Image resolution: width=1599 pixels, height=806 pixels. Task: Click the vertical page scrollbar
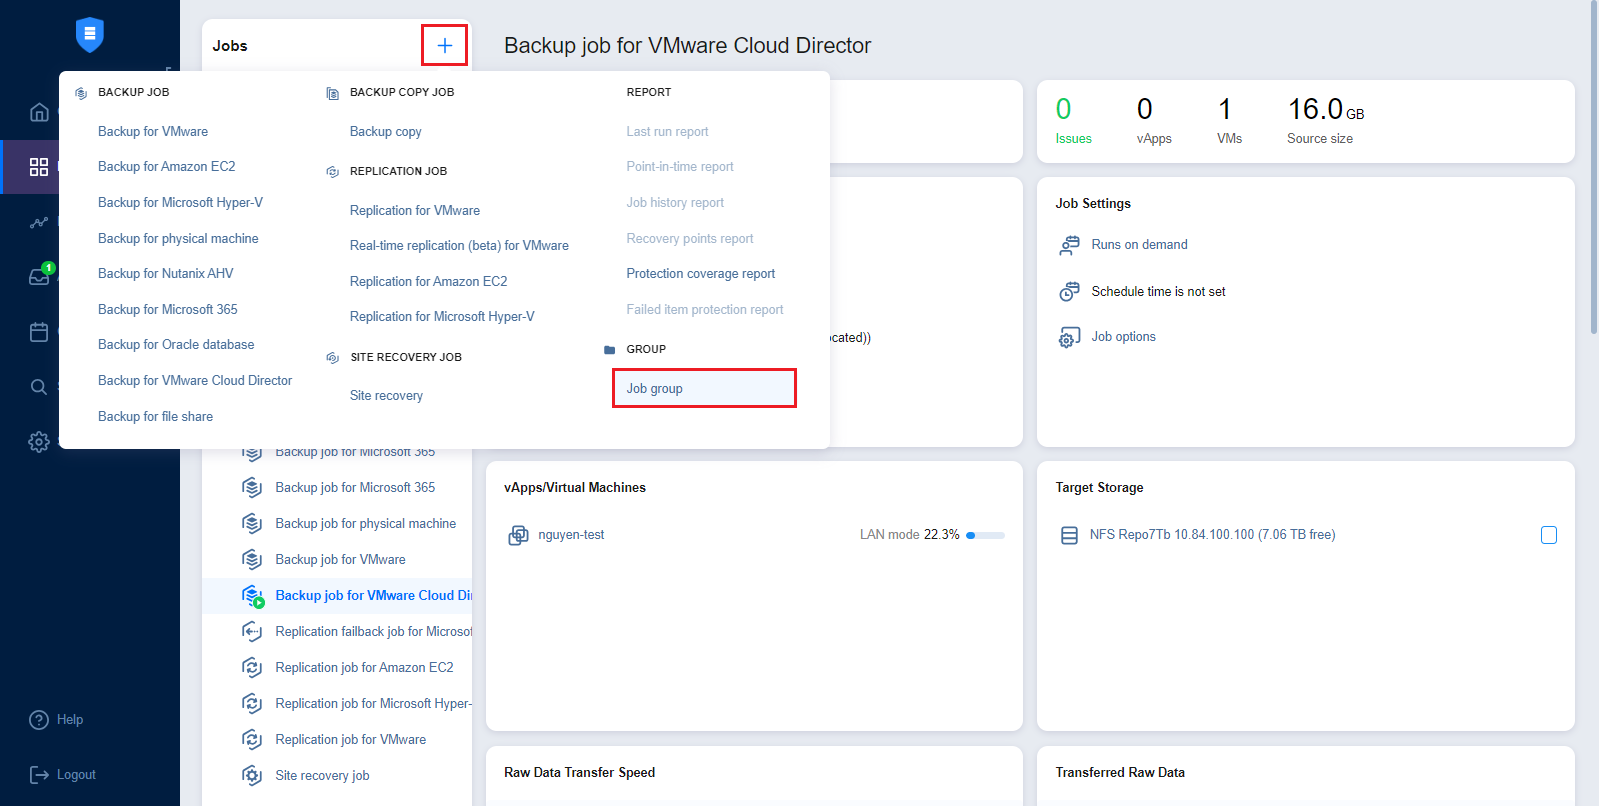(x=1593, y=170)
